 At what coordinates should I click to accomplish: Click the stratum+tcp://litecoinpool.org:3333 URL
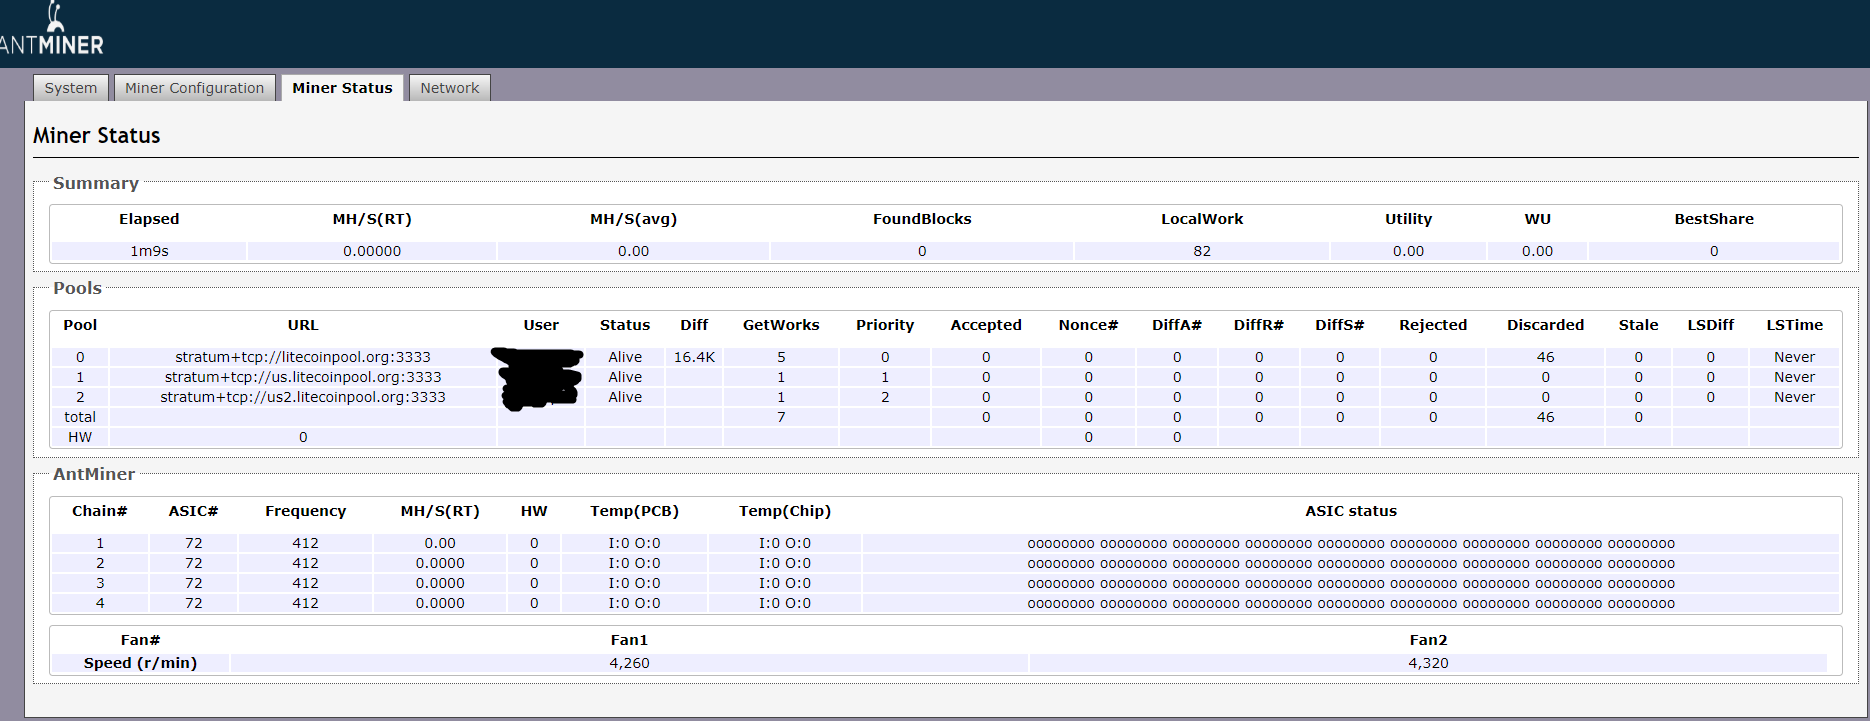[x=303, y=357]
